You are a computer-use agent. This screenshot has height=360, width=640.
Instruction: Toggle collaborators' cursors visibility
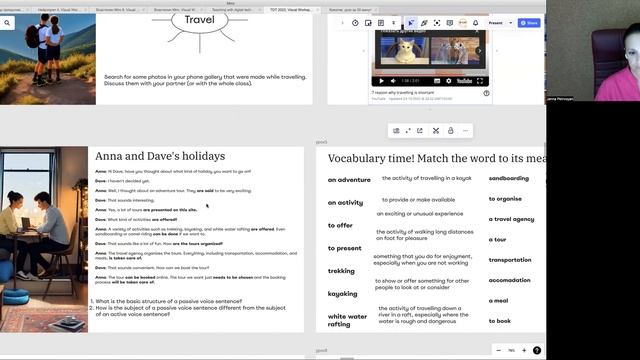[411, 23]
